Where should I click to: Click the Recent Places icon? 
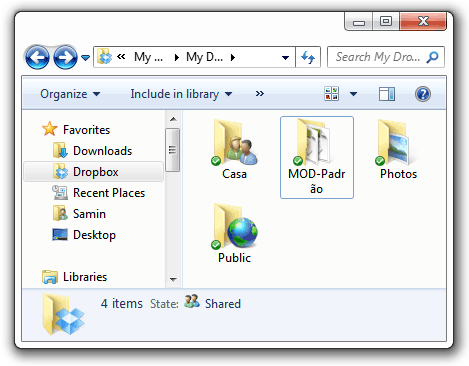[x=60, y=192]
